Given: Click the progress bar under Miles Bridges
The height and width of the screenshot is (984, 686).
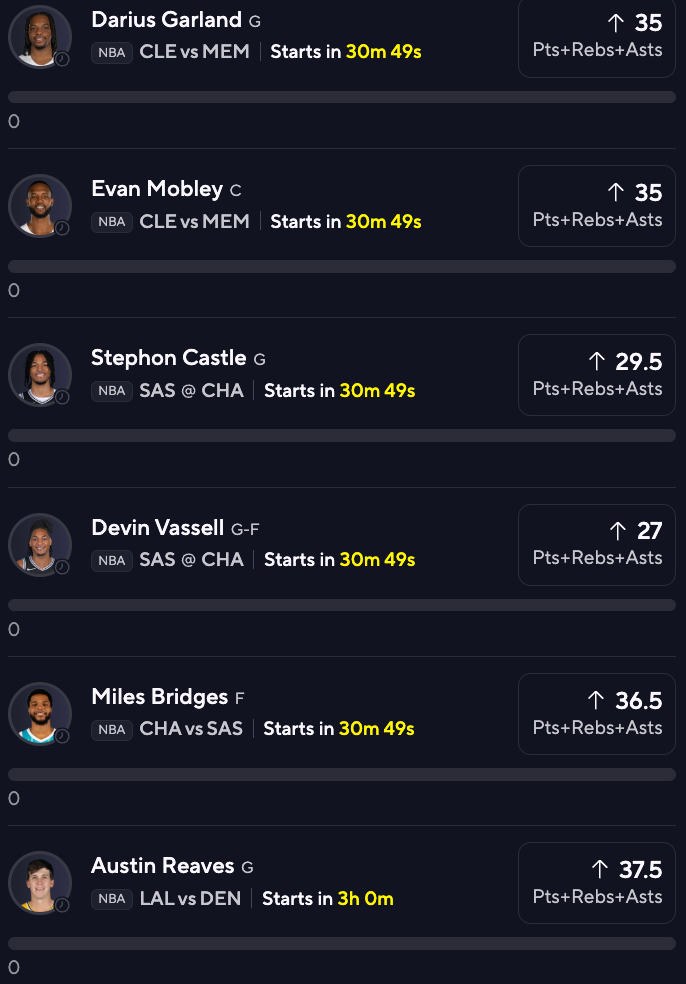Looking at the screenshot, I should click(x=342, y=774).
